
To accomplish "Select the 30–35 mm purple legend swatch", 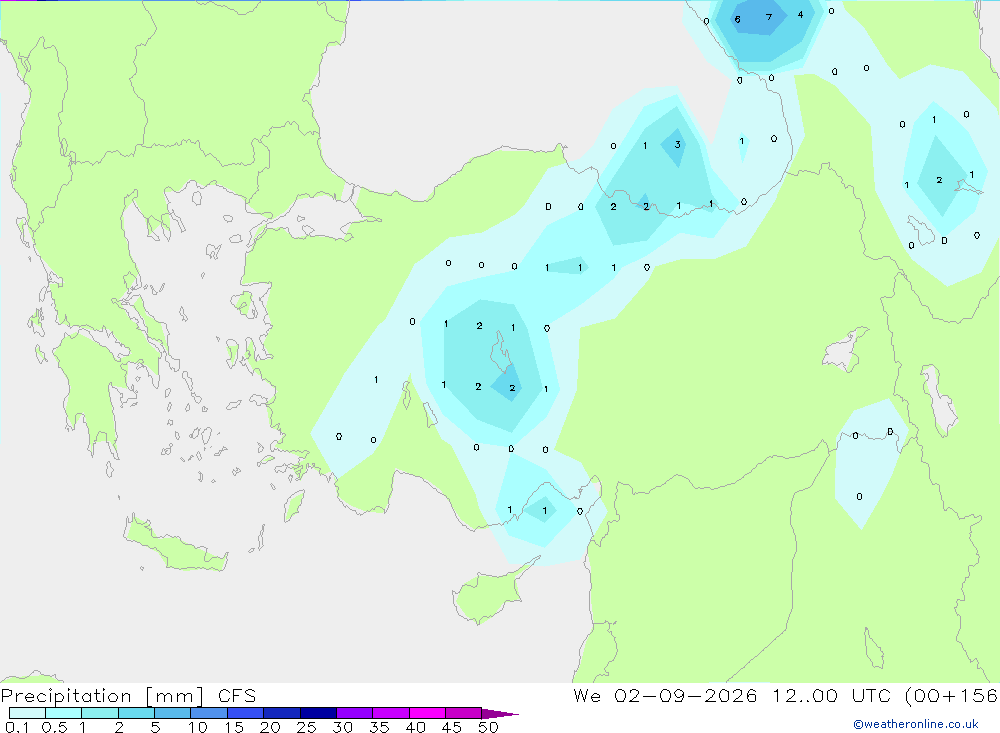I will 355,713.
